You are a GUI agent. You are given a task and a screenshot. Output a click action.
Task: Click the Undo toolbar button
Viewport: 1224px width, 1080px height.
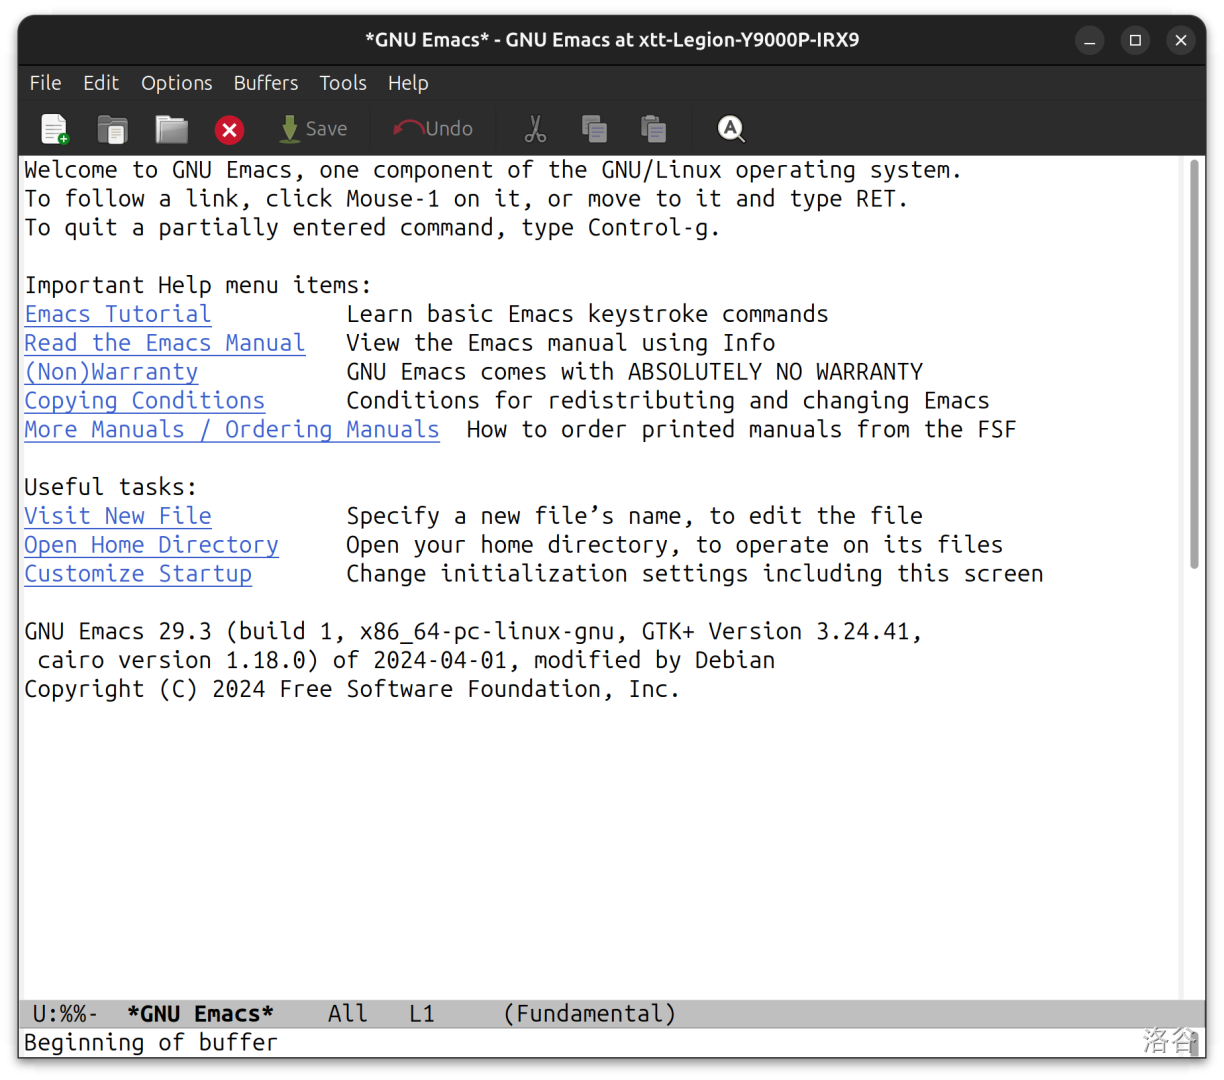click(x=433, y=129)
